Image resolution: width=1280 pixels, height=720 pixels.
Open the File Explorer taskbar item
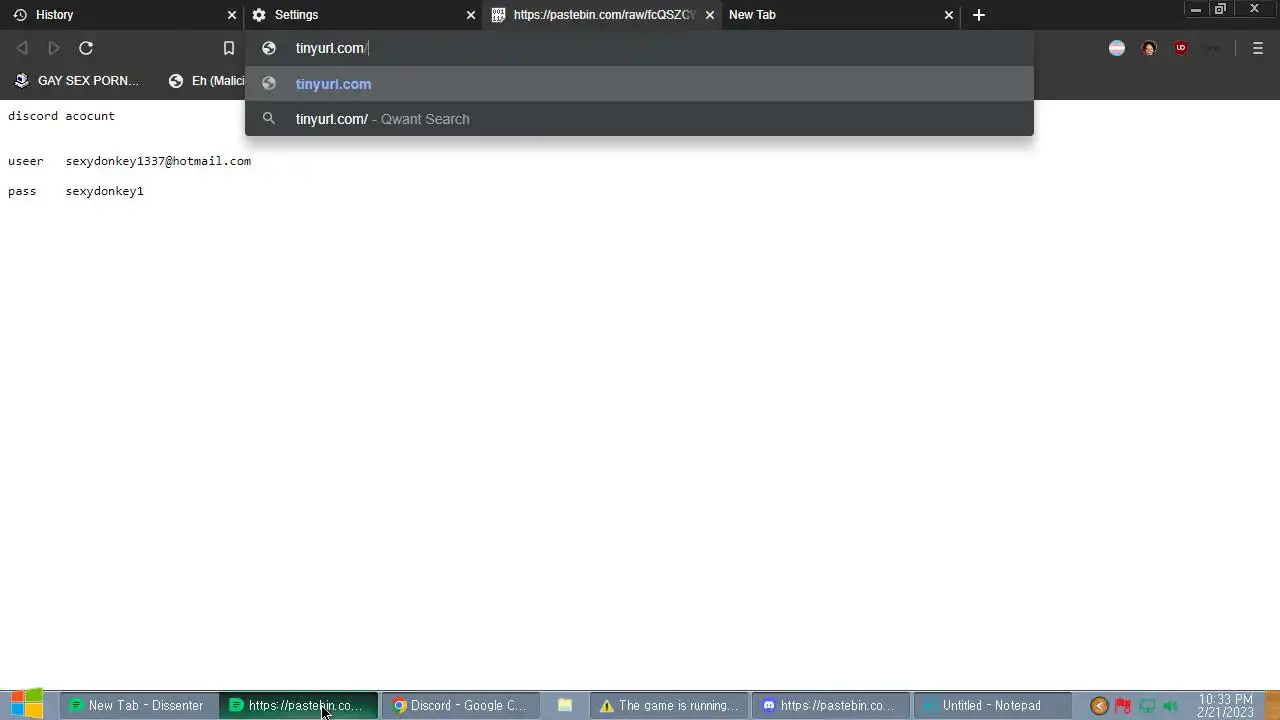565,705
